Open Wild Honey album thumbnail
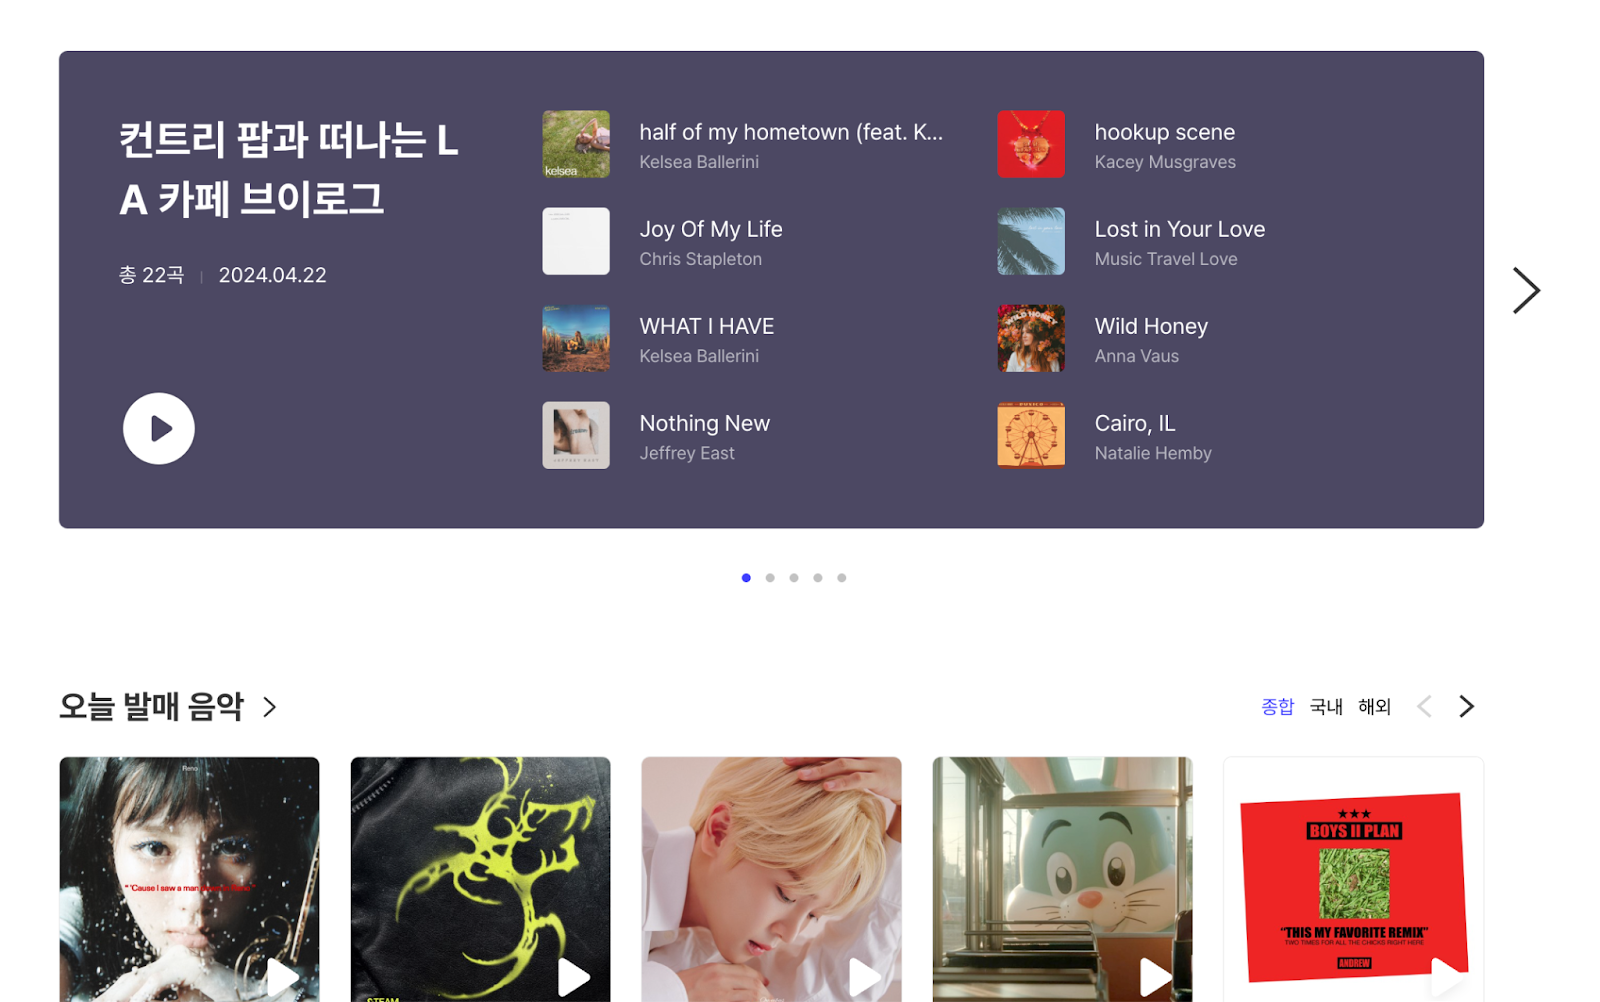This screenshot has height=1002, width=1600. pos(1031,338)
